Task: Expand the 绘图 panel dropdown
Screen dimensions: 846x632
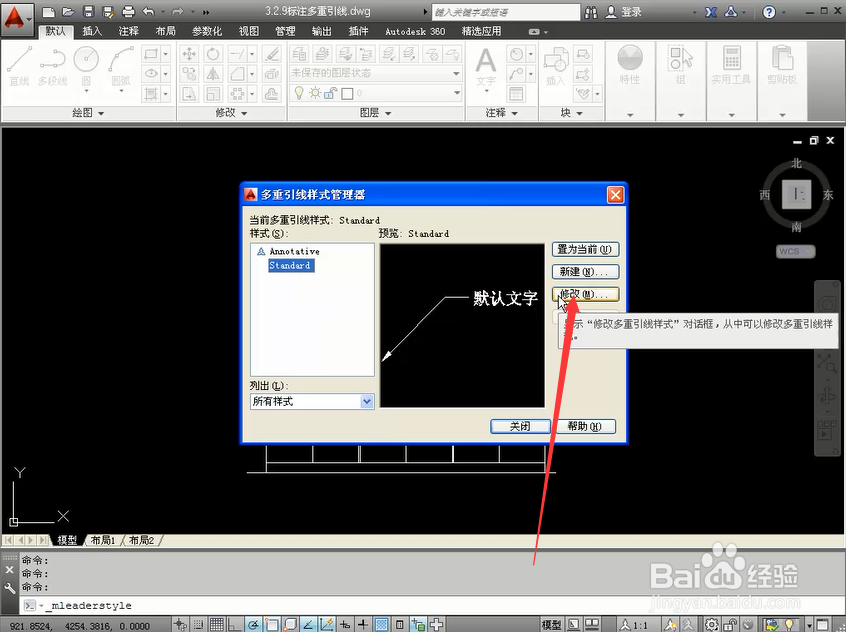Action: [88, 113]
